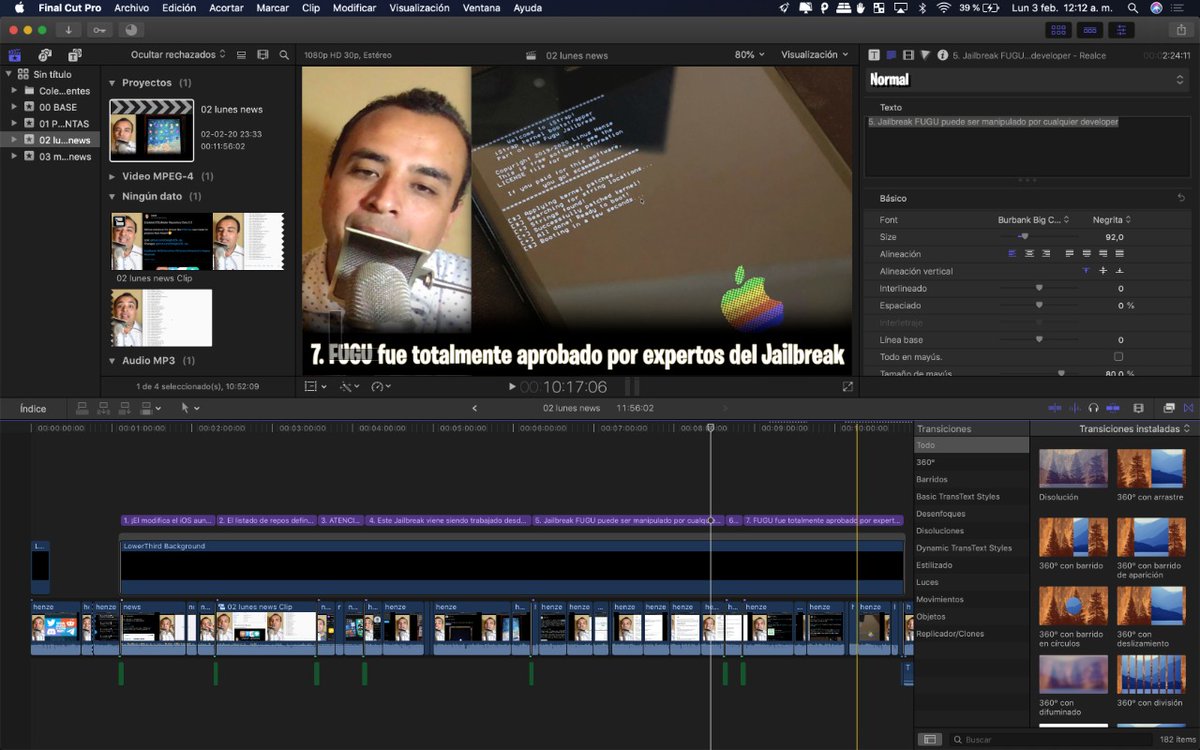This screenshot has height=750, width=1200.
Task: Open the Text inspector speech icon
Action: (x=891, y=55)
